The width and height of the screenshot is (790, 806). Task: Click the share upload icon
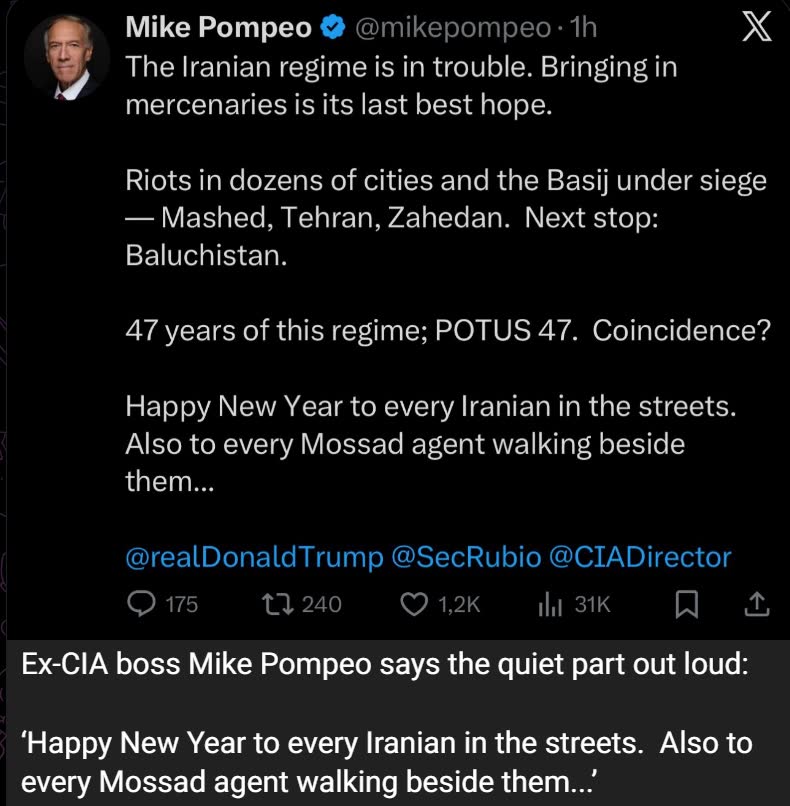click(x=757, y=604)
